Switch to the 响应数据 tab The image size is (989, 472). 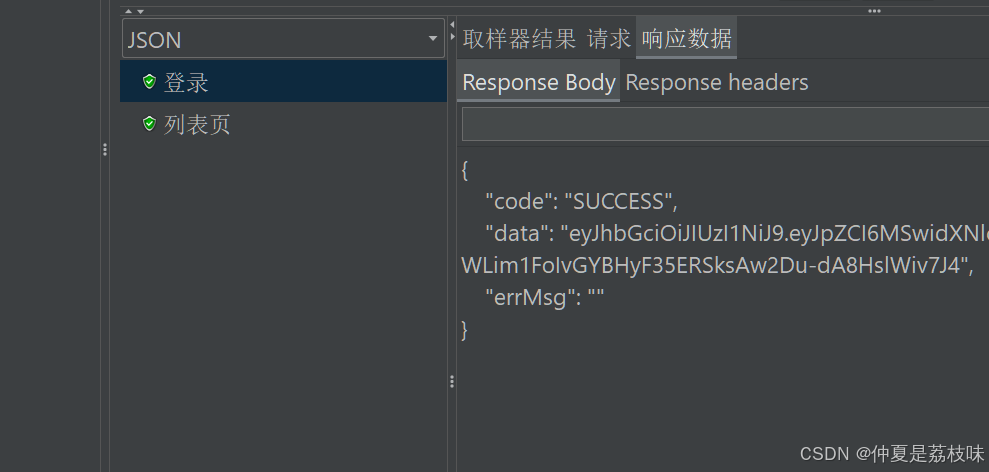(x=686, y=38)
